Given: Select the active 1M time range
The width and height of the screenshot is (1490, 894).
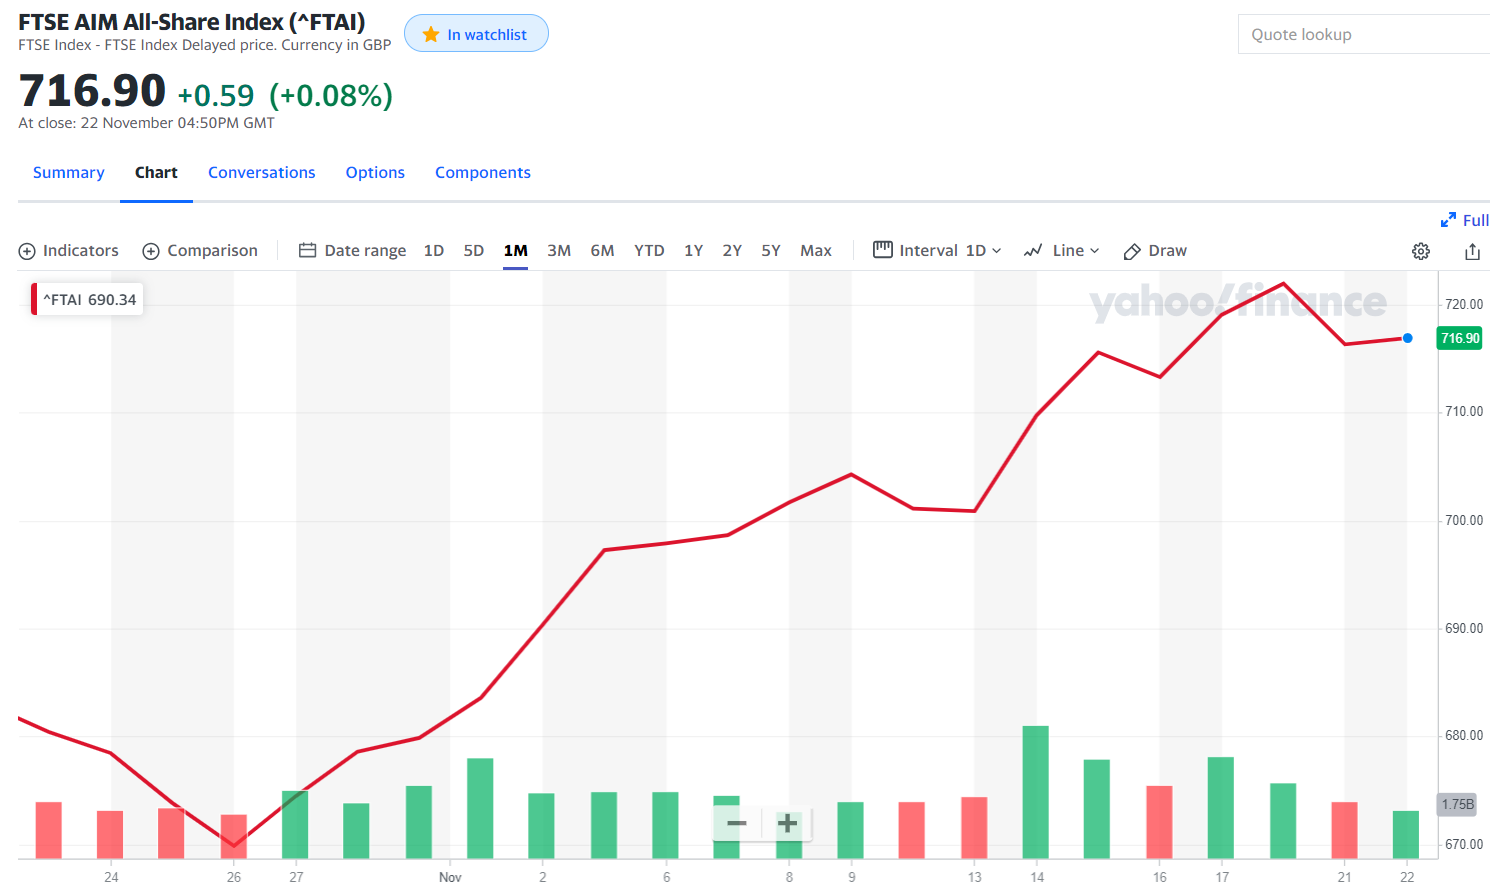Looking at the screenshot, I should tap(516, 251).
